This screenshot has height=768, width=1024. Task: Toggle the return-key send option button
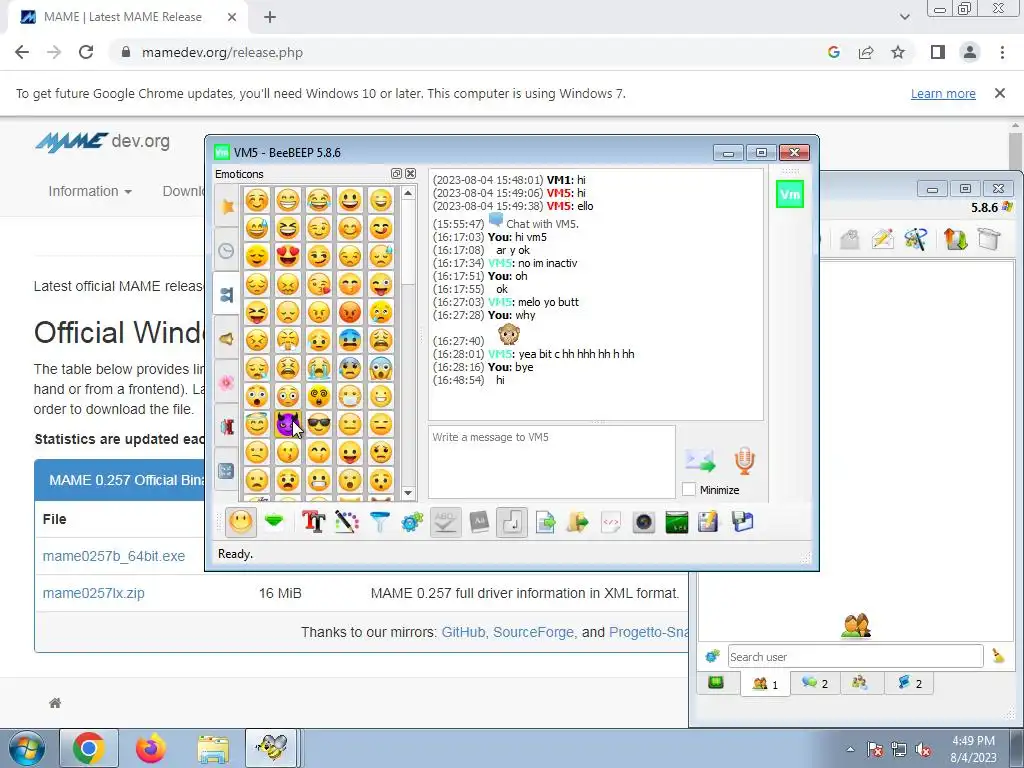pyautogui.click(x=511, y=522)
